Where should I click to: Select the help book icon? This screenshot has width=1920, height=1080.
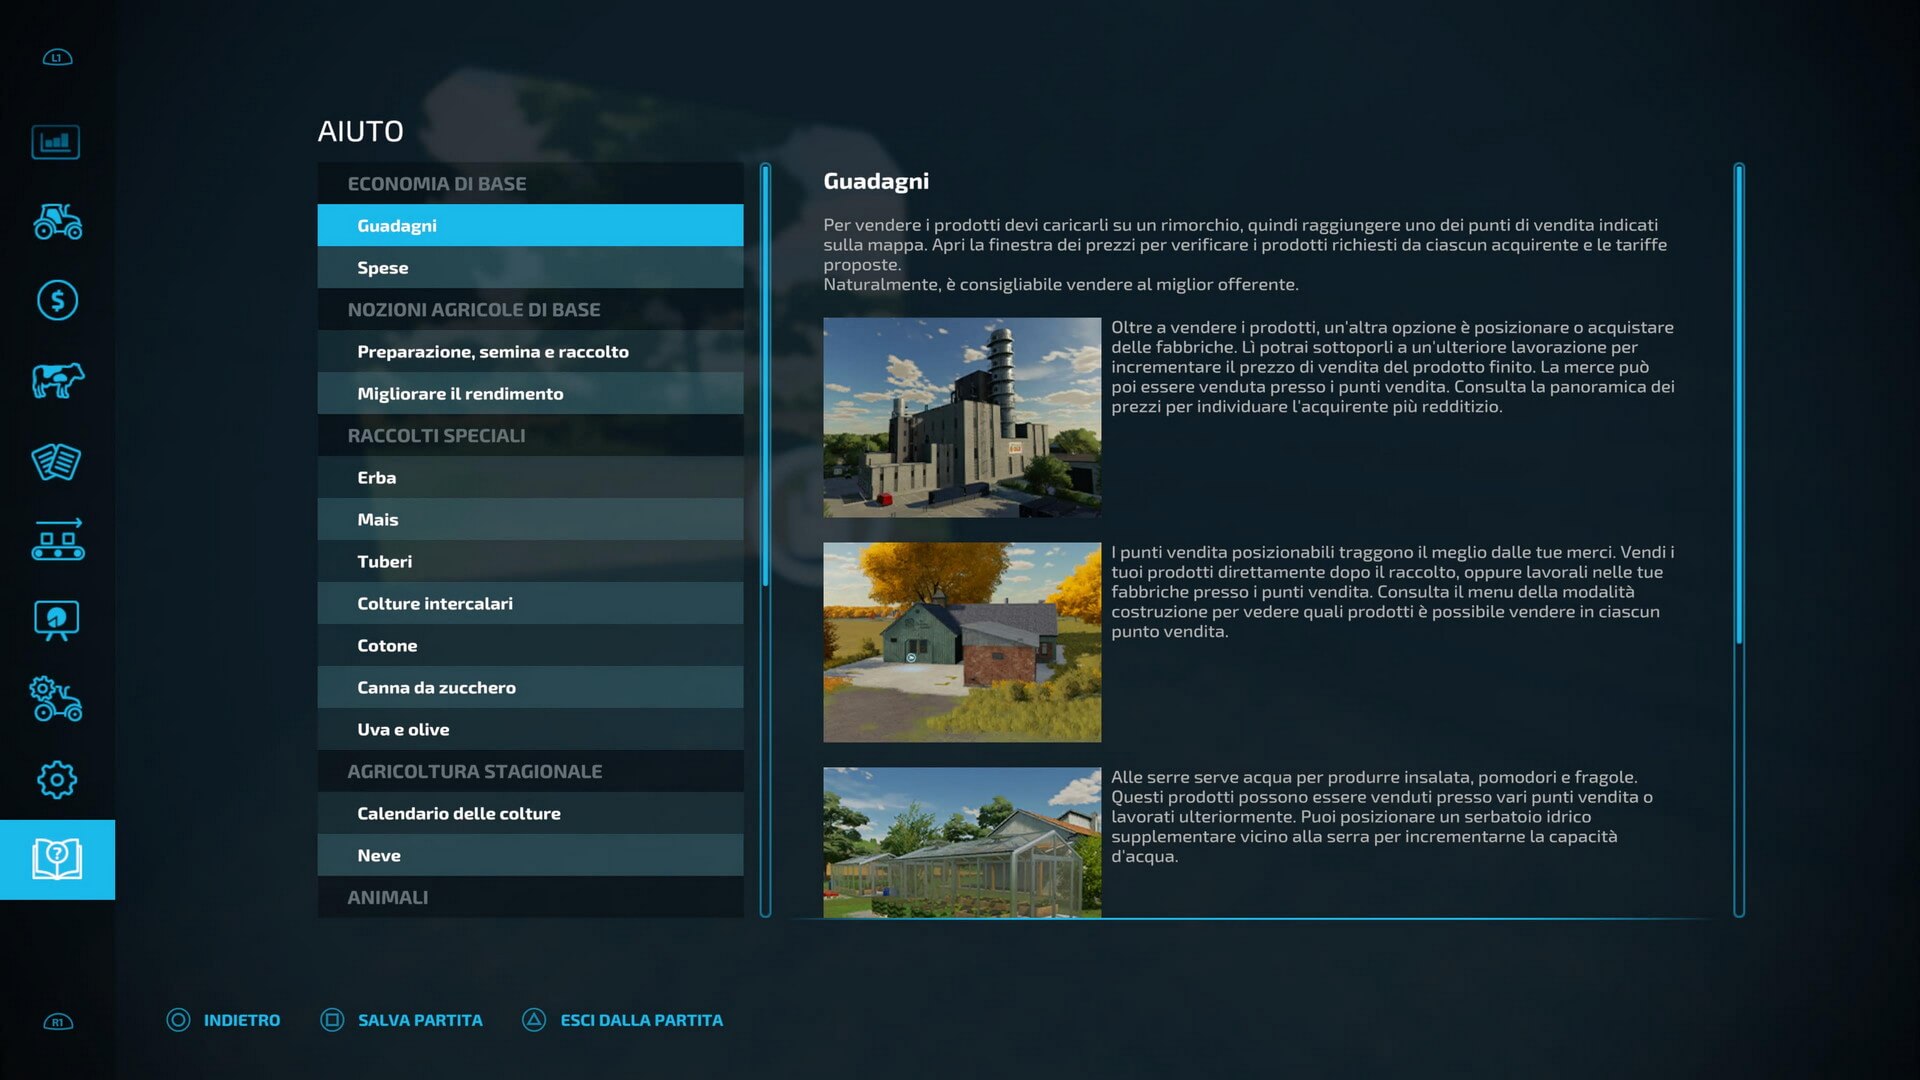coord(57,859)
